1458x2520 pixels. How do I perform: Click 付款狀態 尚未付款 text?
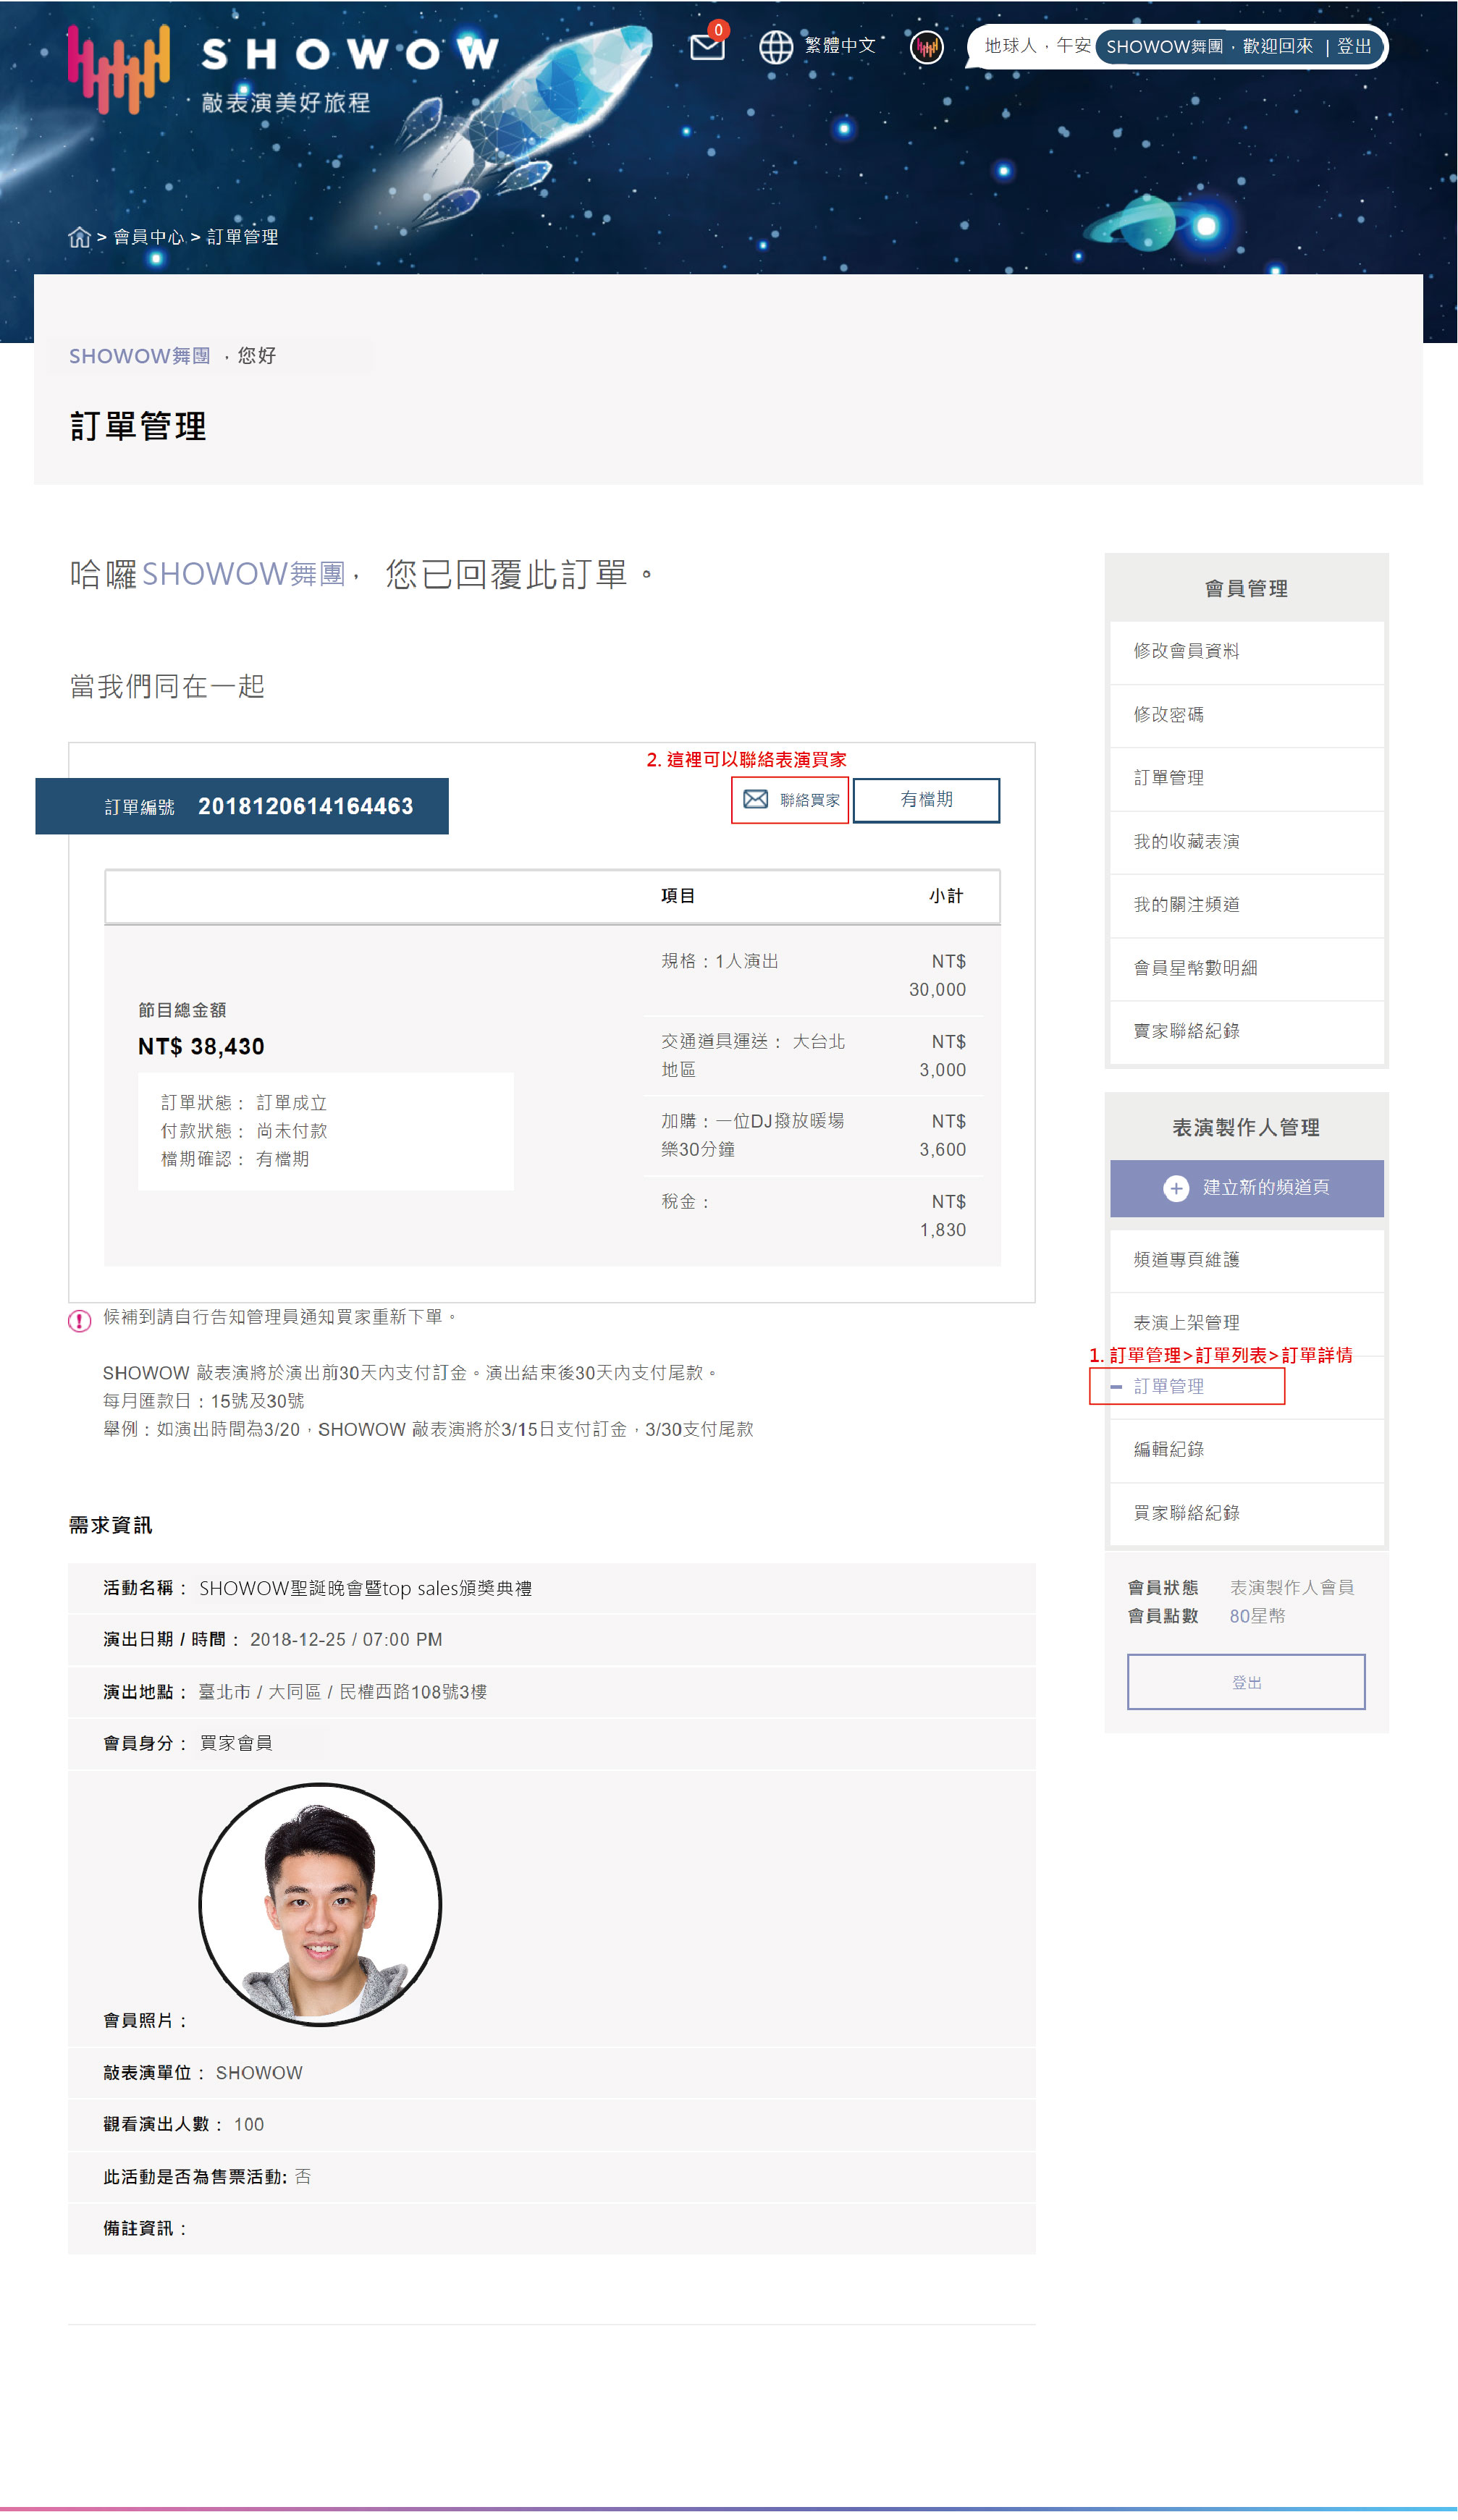point(244,1132)
